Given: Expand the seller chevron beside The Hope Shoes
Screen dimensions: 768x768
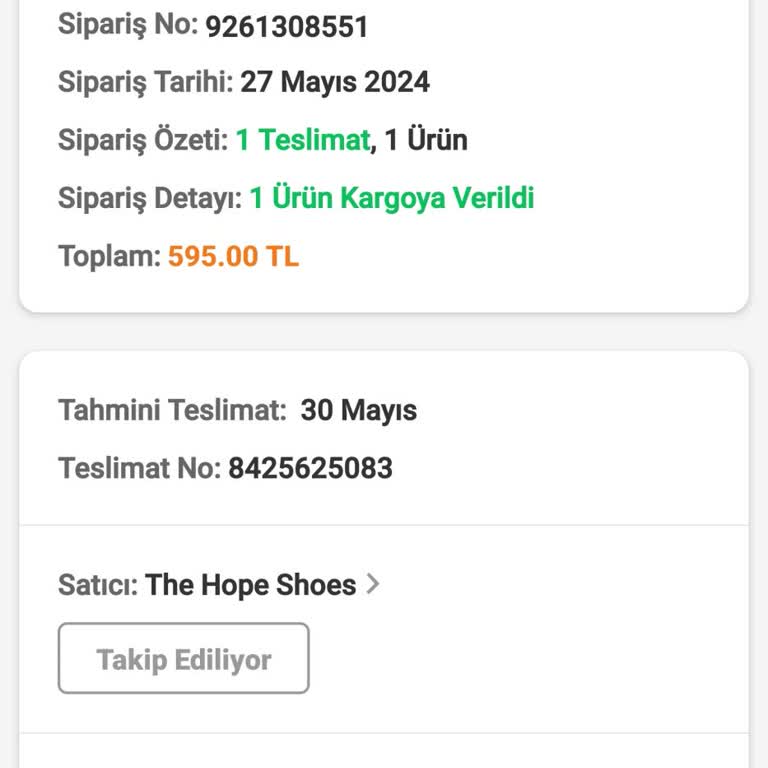Looking at the screenshot, I should 373,584.
